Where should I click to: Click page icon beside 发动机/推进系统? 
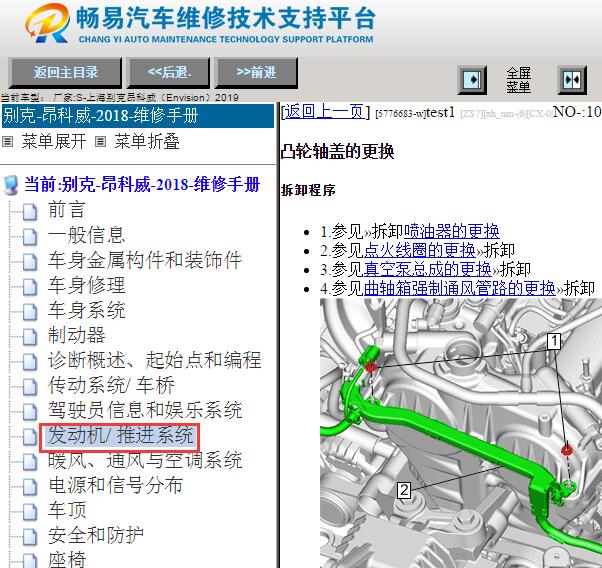30,437
